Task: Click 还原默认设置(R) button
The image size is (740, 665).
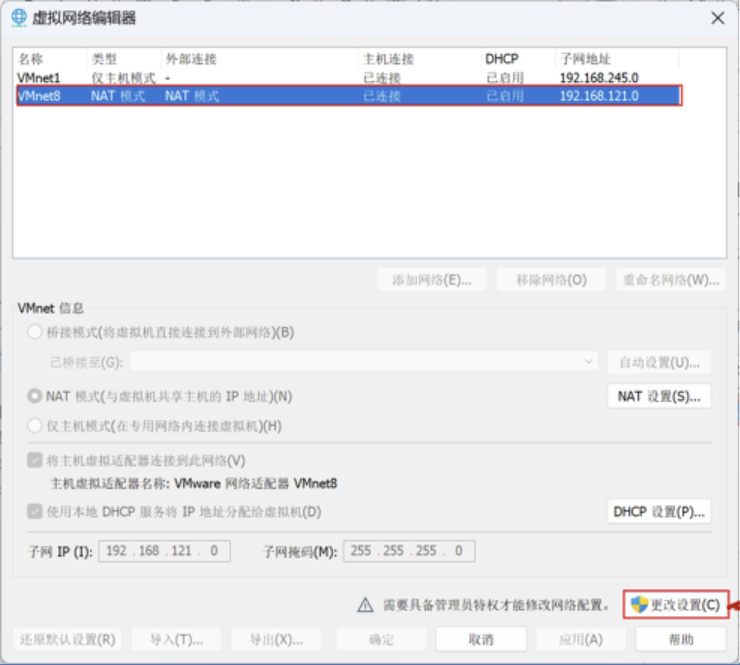Action: click(x=67, y=640)
